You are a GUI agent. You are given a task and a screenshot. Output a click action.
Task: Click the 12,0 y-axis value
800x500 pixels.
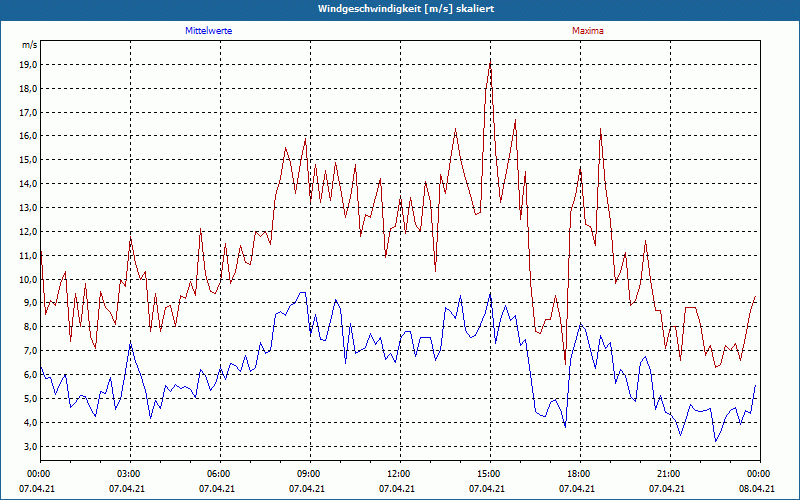coord(29,232)
